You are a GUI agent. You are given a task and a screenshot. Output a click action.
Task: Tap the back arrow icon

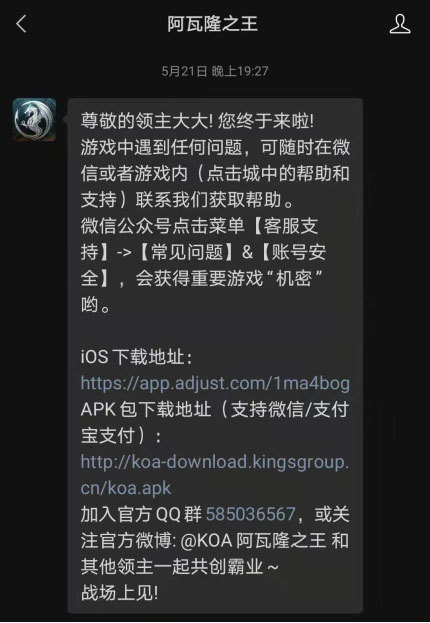pyautogui.click(x=21, y=24)
